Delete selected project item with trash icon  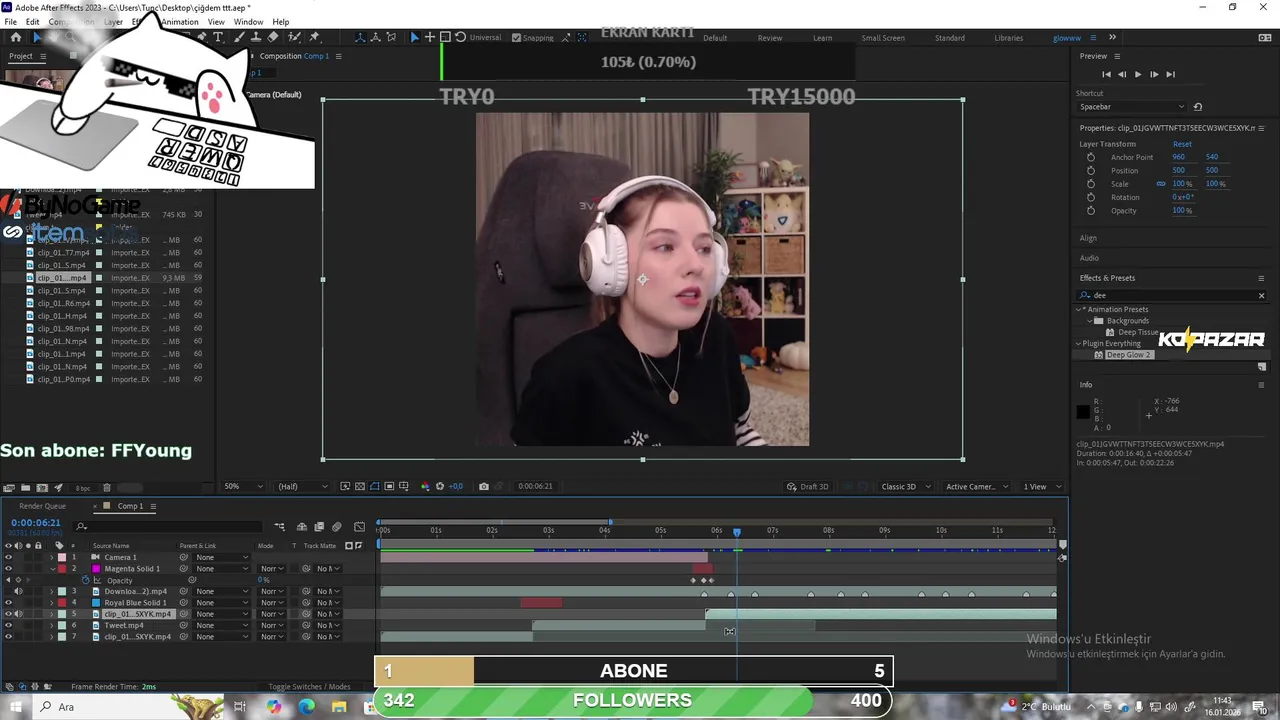pos(107,487)
